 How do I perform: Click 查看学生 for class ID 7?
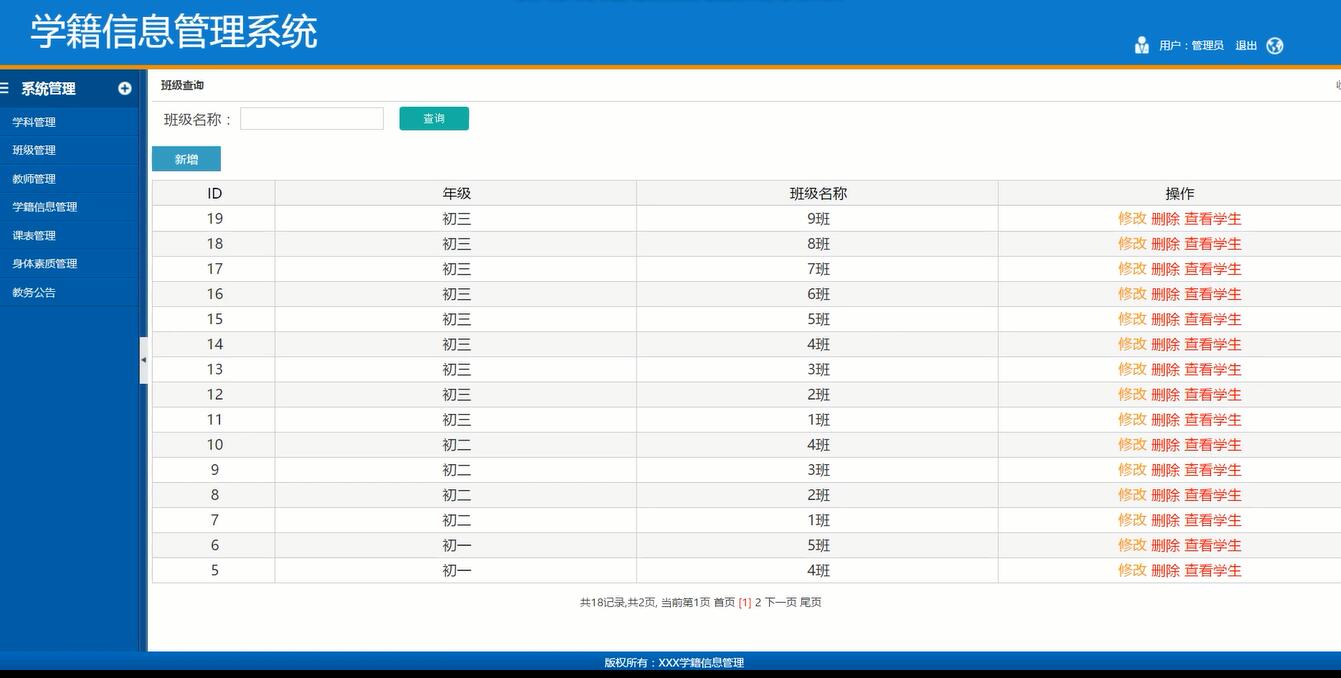point(1213,520)
